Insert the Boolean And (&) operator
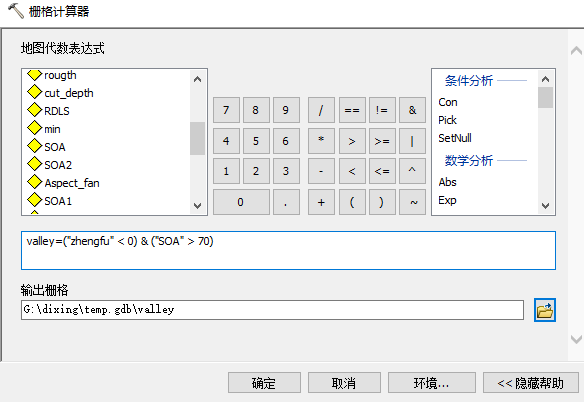This screenshot has width=584, height=402. tap(412, 110)
